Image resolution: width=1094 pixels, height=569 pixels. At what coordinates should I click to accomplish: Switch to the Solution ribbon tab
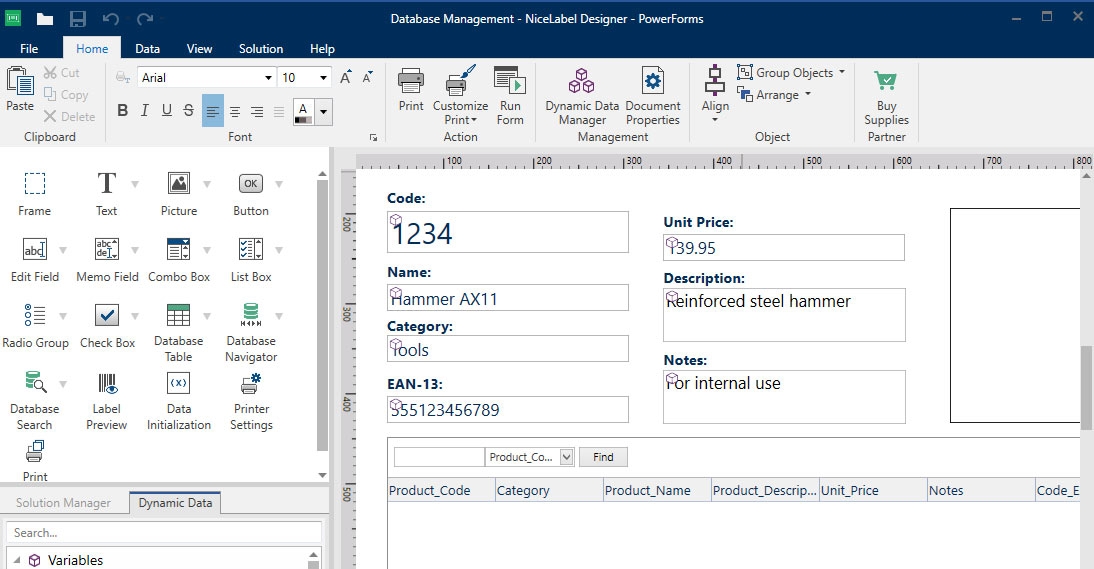(261, 48)
